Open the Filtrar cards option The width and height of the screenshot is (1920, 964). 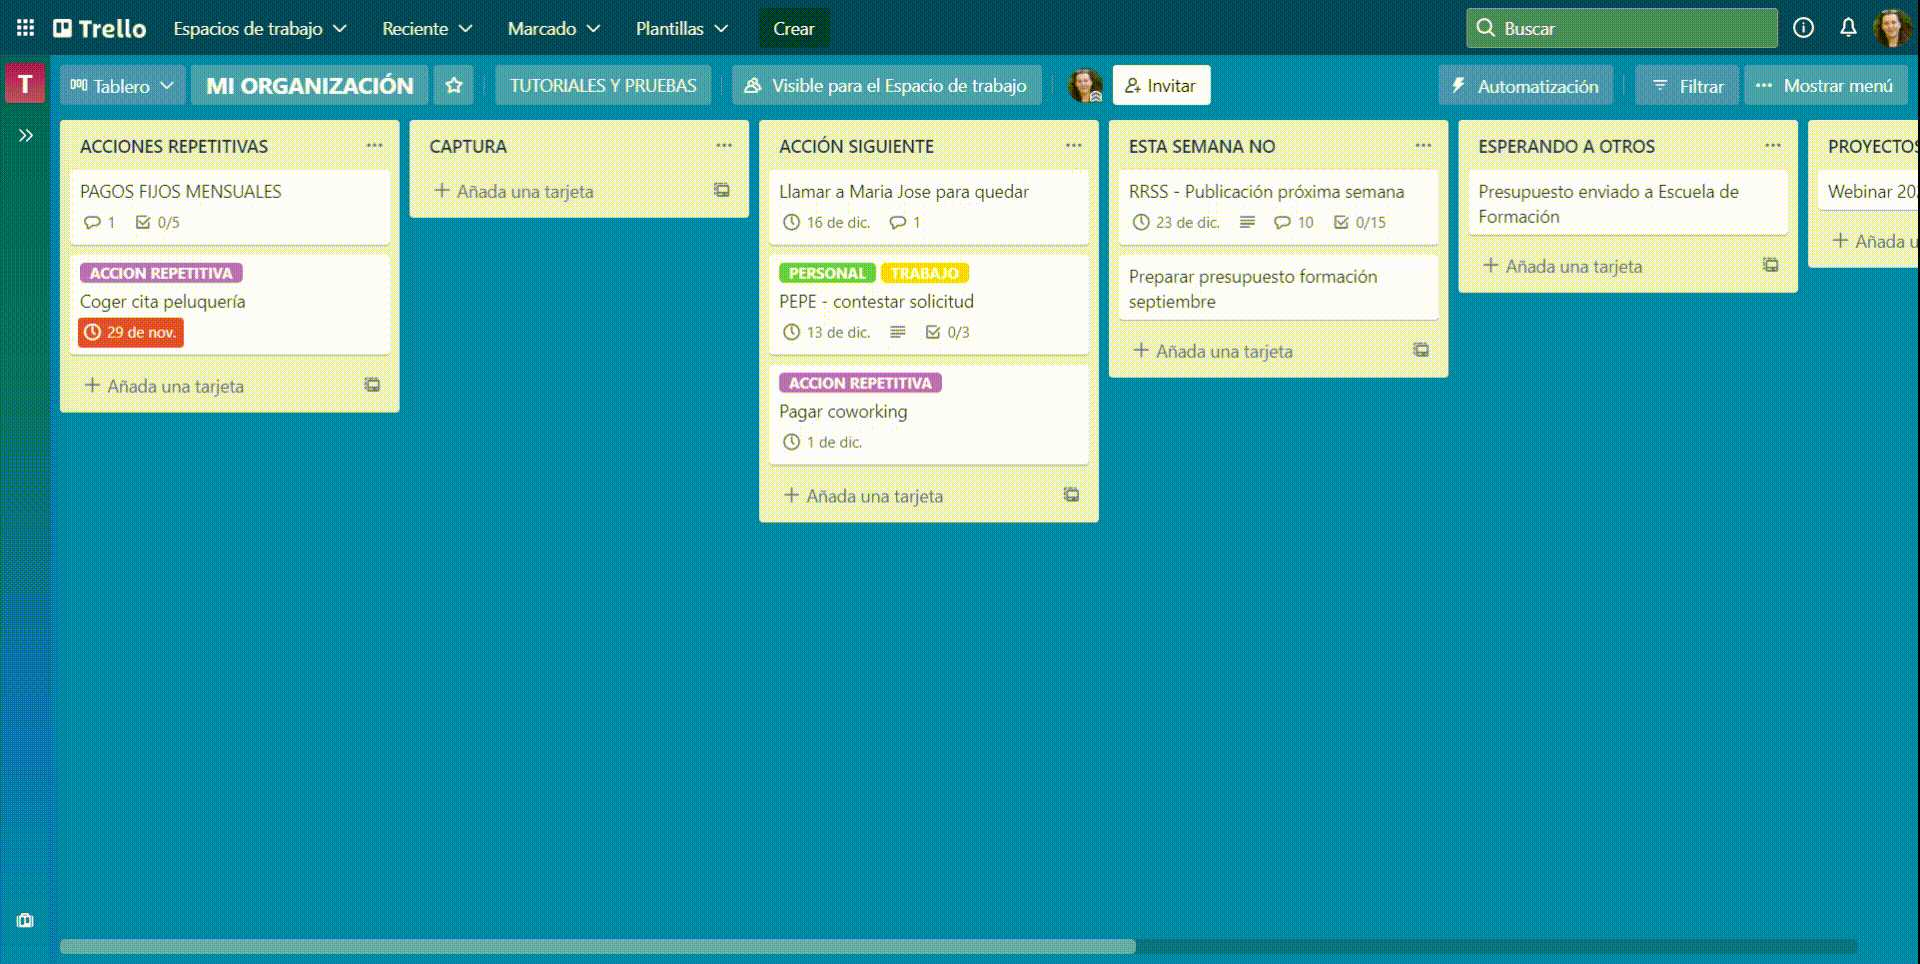click(x=1687, y=85)
